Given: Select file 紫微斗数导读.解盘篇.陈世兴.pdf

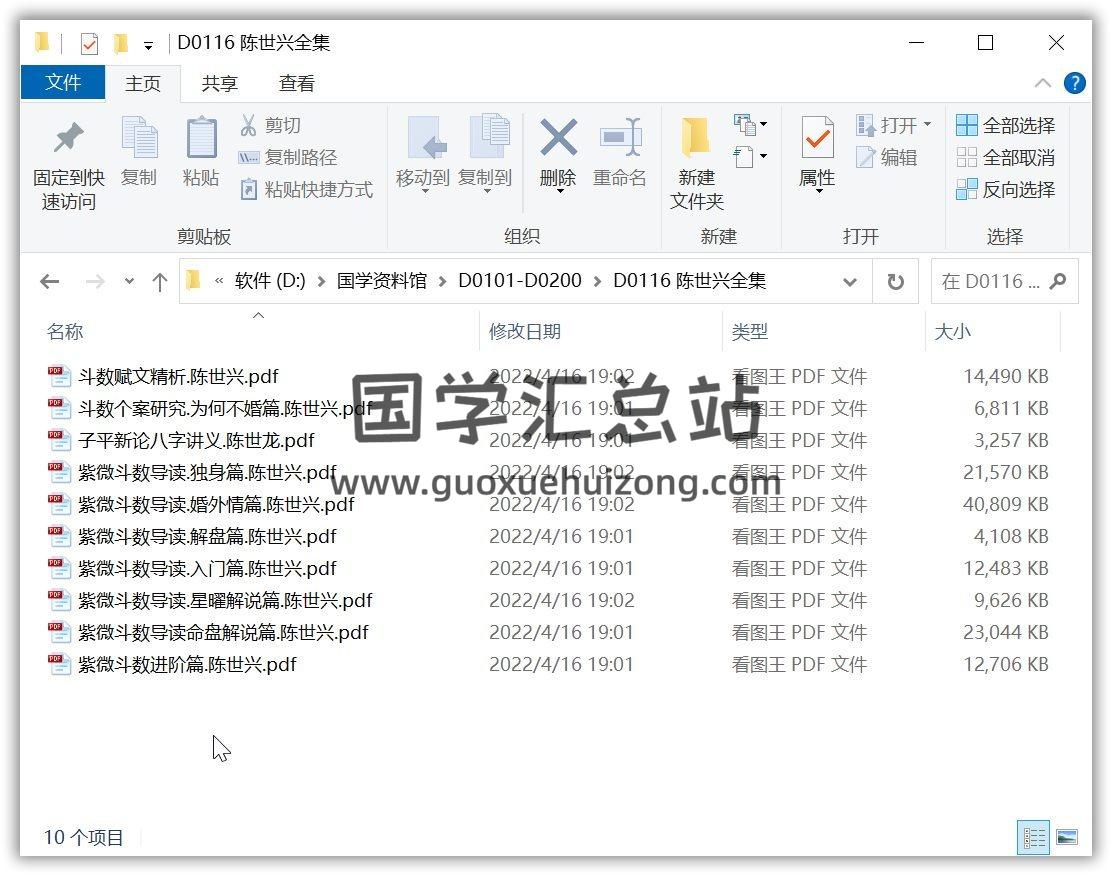Looking at the screenshot, I should (x=207, y=536).
